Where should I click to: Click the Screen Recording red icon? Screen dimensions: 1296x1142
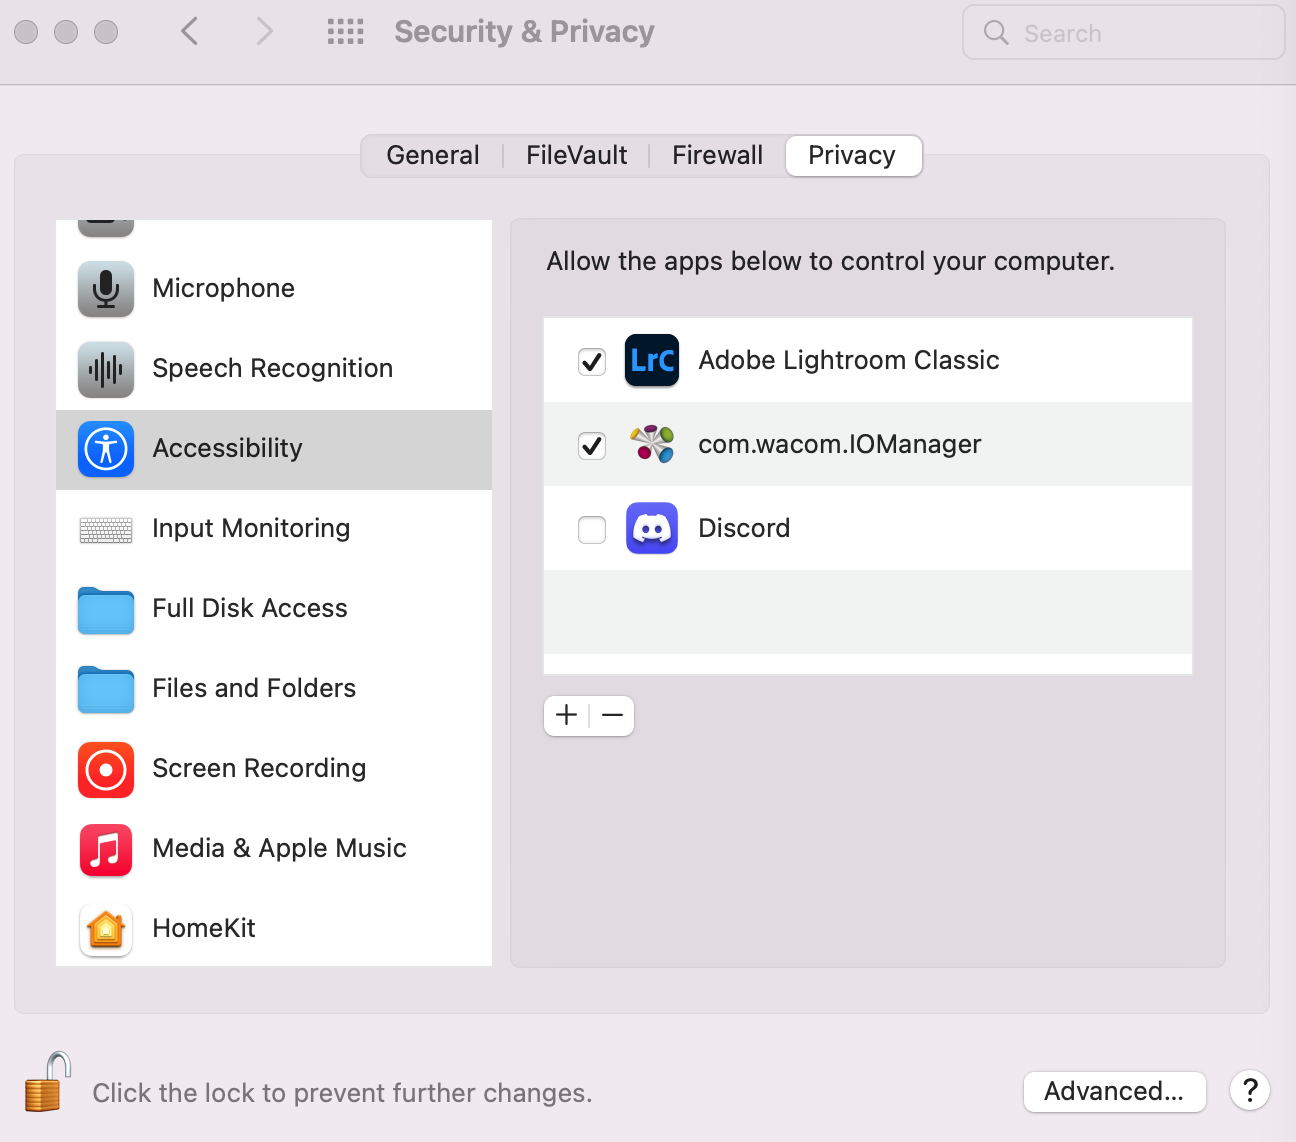(x=106, y=769)
